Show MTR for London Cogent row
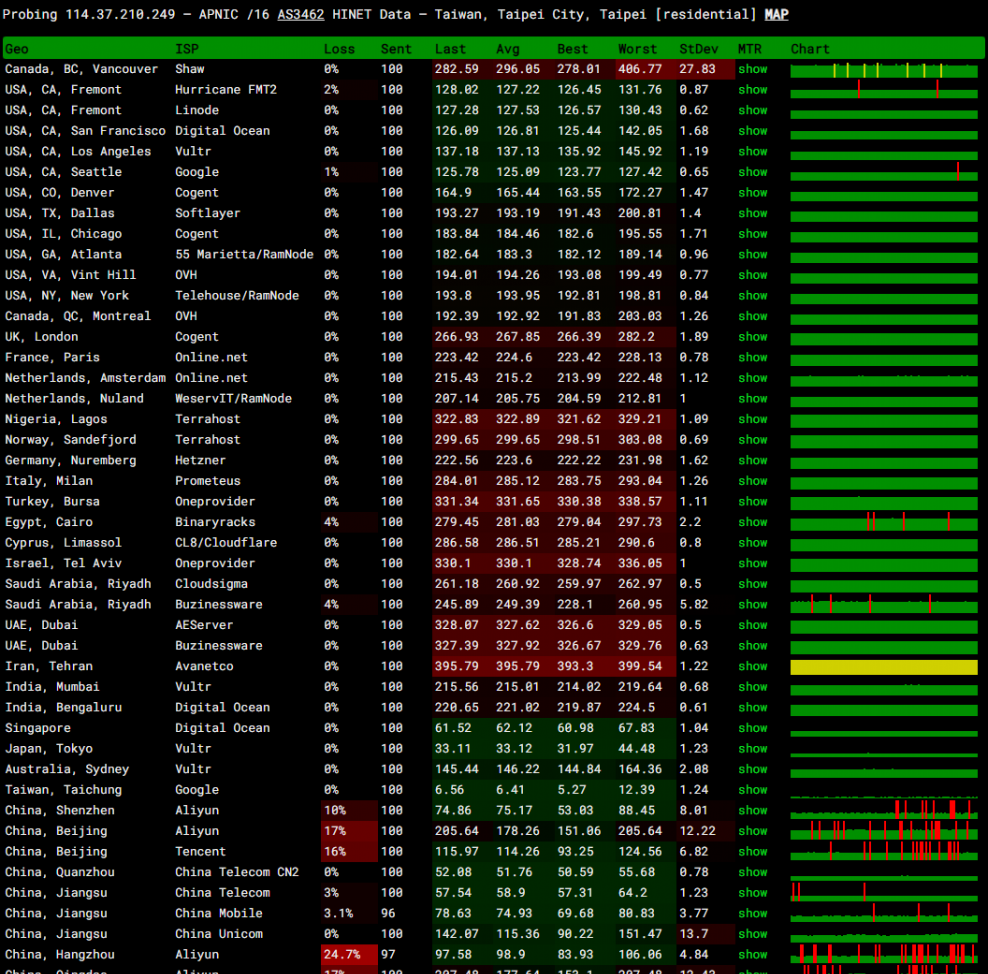The height and width of the screenshot is (974, 988). 752,337
